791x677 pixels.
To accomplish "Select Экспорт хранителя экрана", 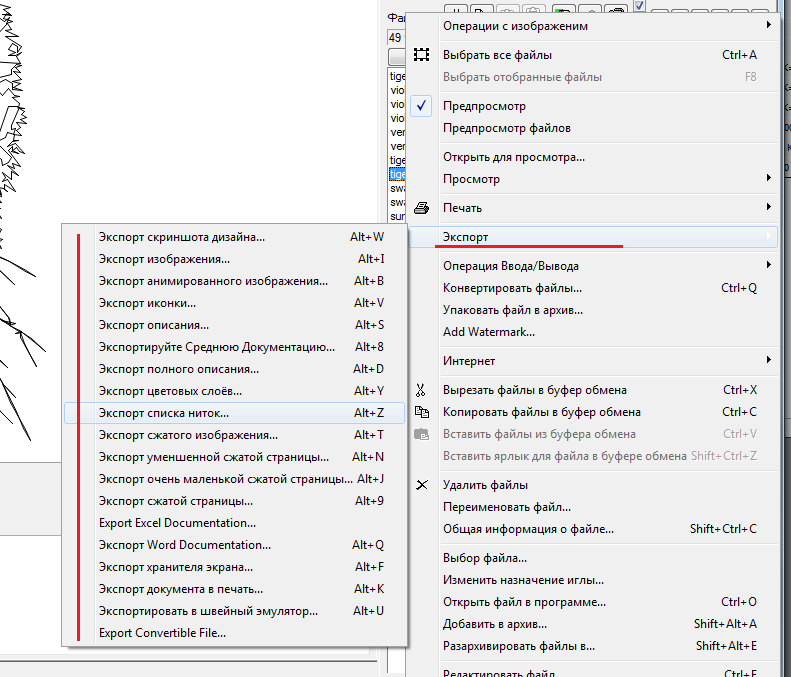I will click(x=235, y=567).
